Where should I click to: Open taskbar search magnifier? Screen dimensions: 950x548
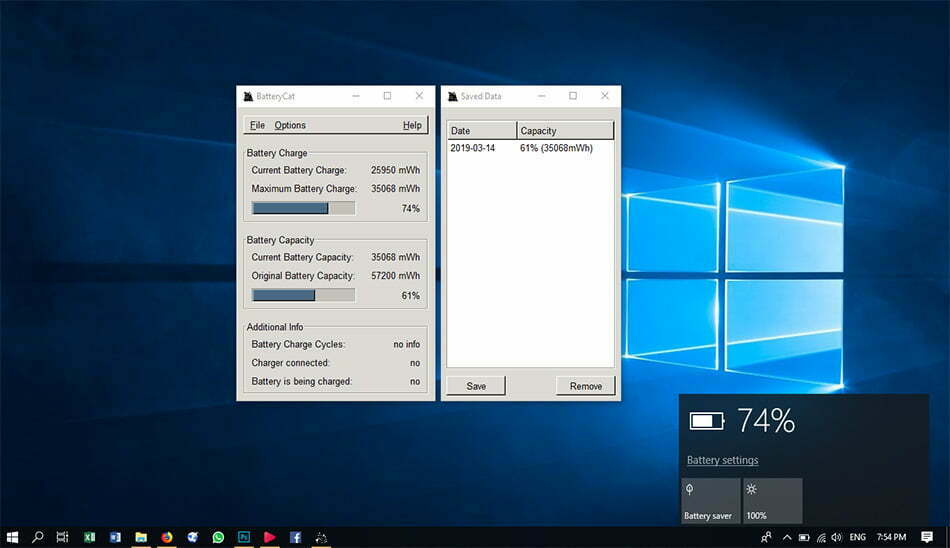click(38, 537)
